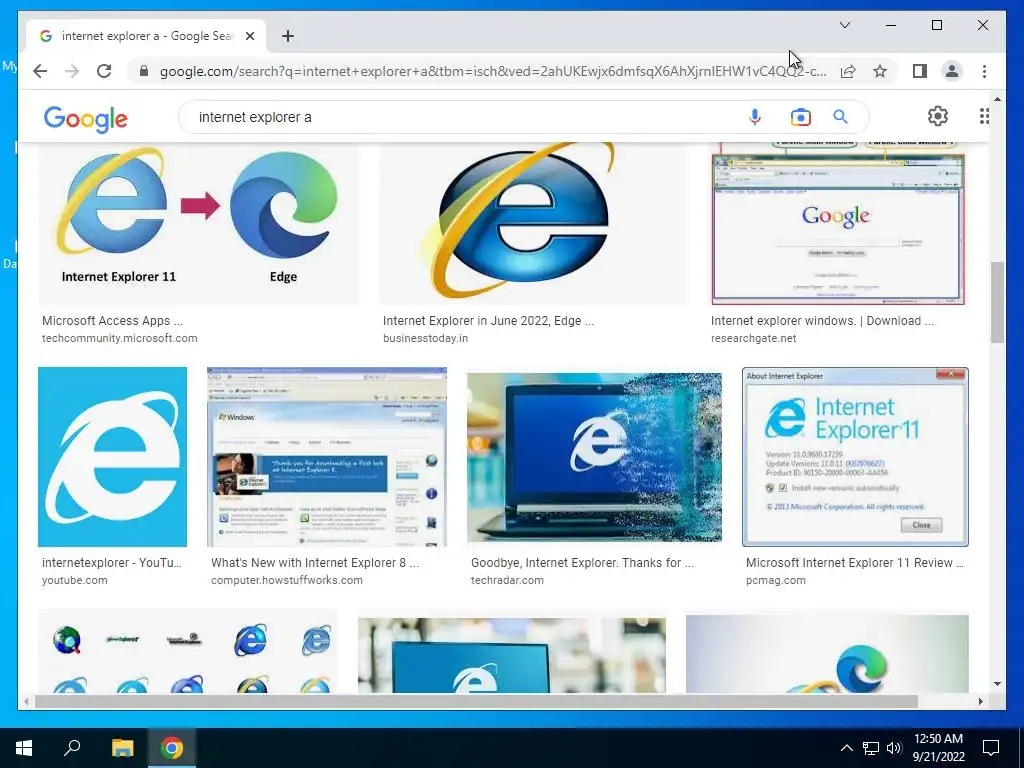
Task: Open Microsoft Access Apps result link
Action: 112,321
